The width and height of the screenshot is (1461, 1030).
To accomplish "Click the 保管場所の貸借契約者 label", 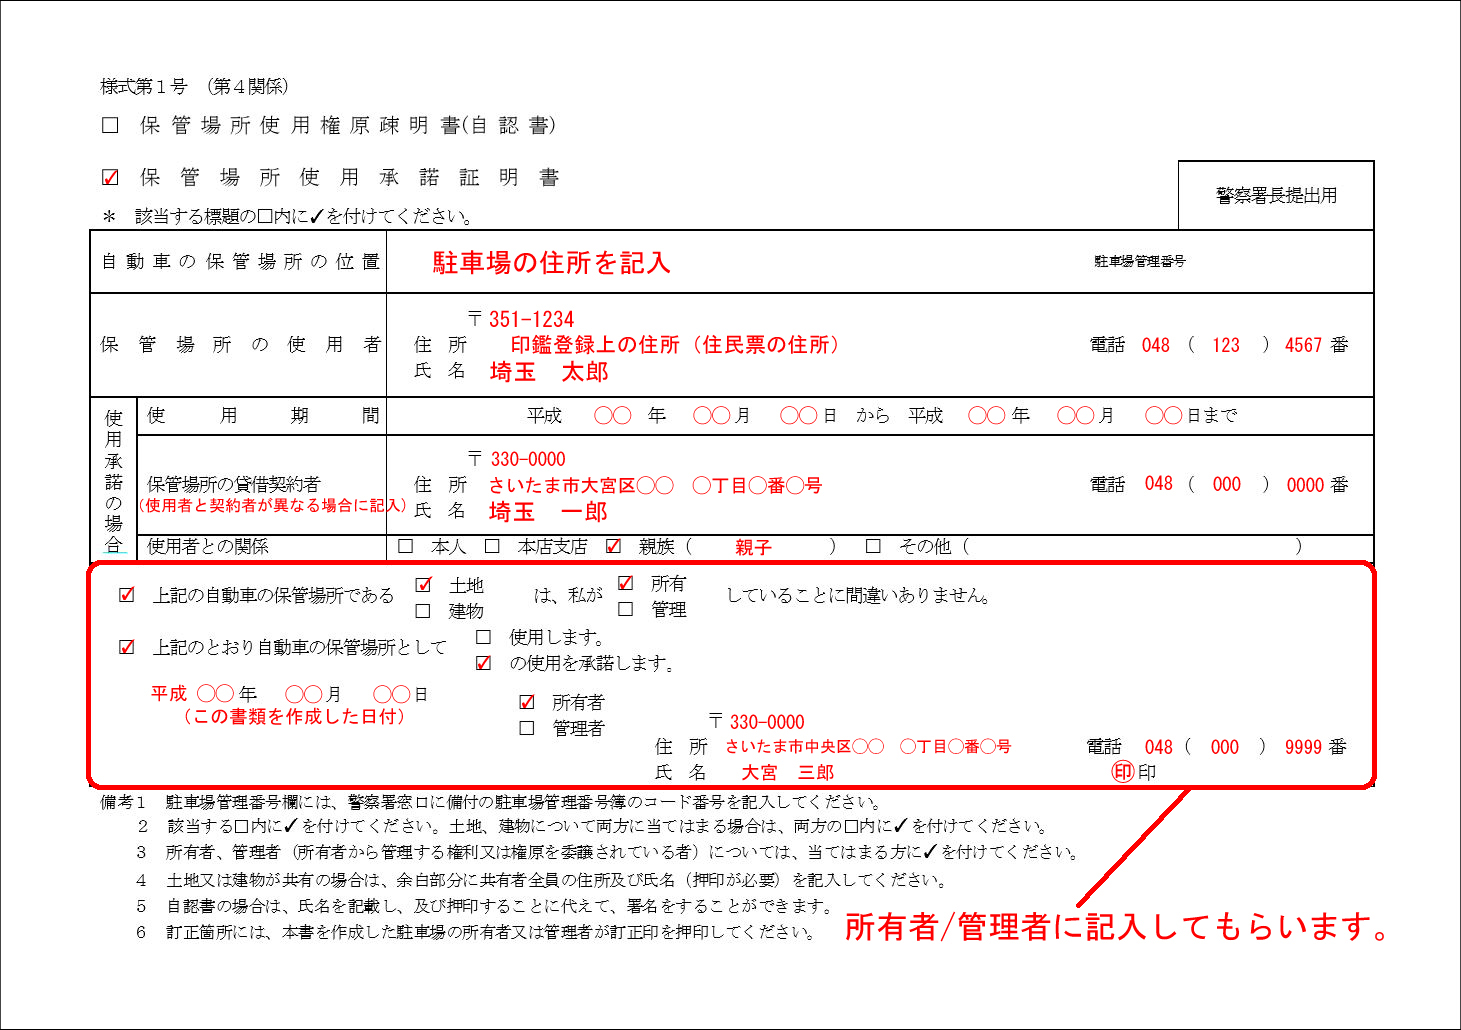I will point(234,484).
